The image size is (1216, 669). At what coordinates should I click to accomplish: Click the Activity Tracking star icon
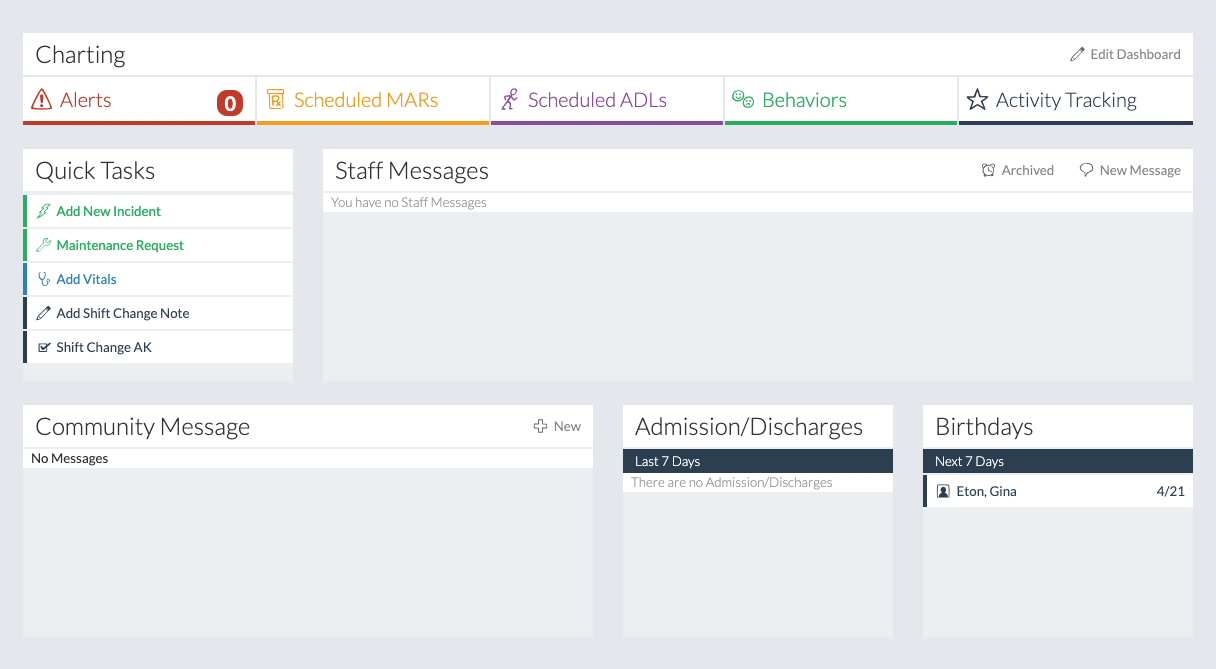[x=977, y=100]
